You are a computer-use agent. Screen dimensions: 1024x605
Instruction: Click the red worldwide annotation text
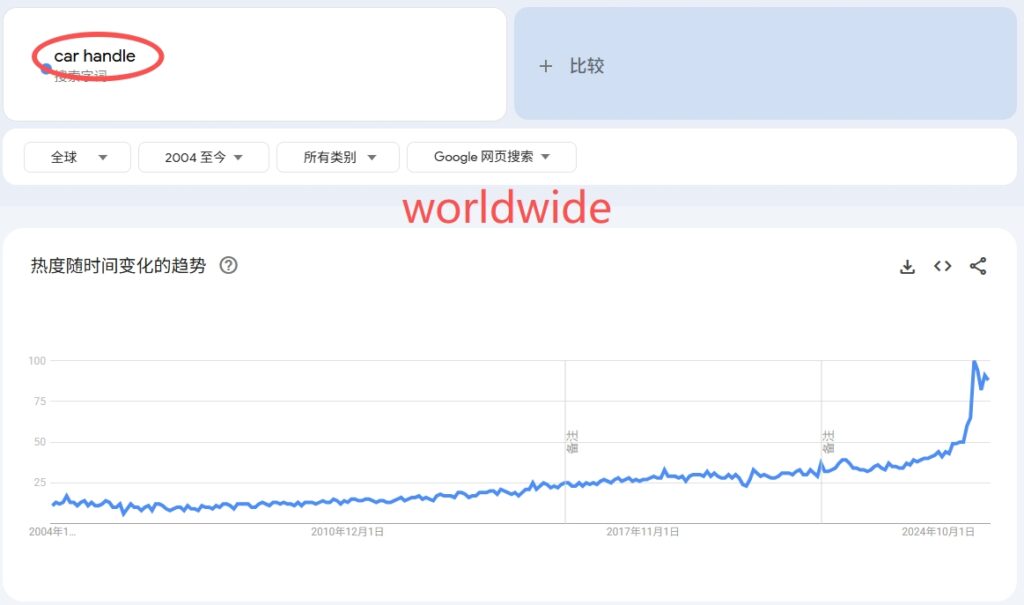[x=506, y=208]
